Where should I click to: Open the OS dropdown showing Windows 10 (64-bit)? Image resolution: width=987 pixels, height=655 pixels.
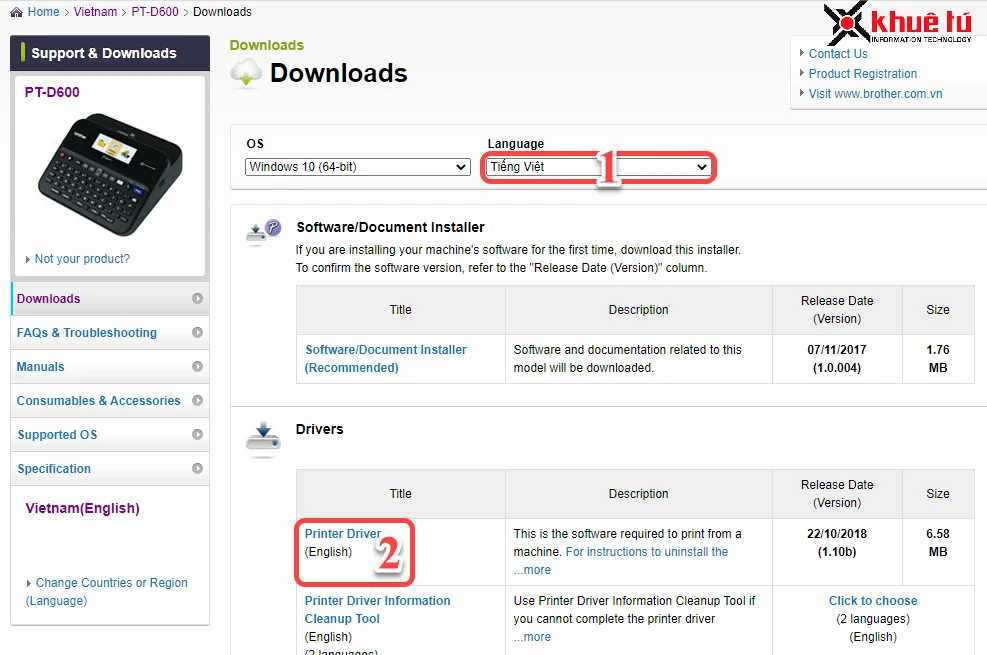(x=357, y=167)
